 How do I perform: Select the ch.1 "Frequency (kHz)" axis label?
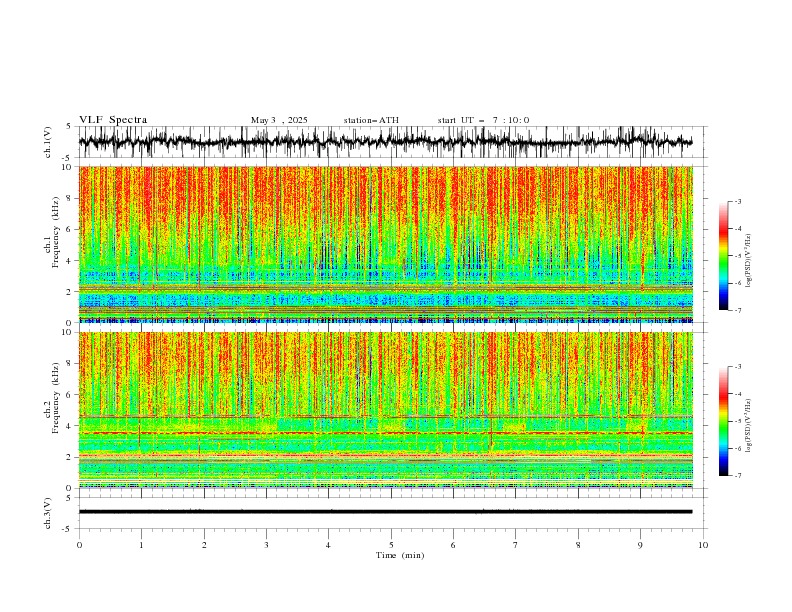point(55,232)
